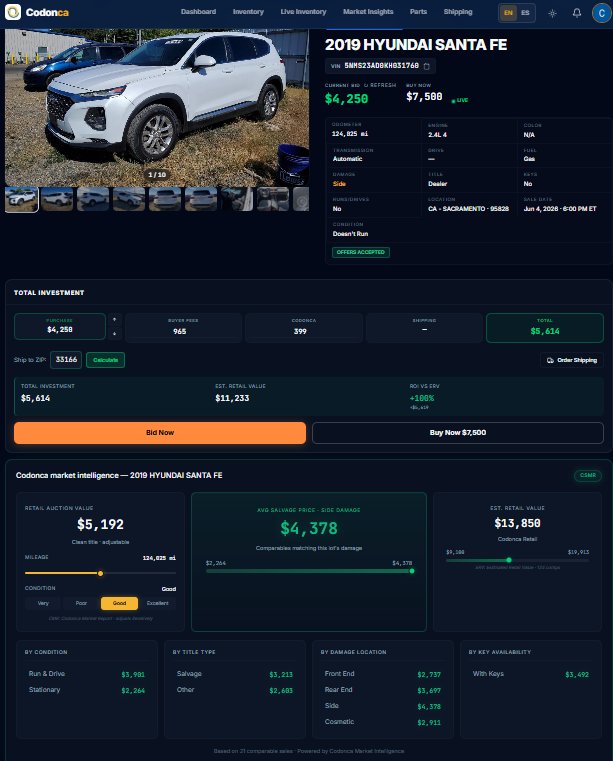Adjust the mileage slider handle
The image size is (613, 761).
[100, 574]
